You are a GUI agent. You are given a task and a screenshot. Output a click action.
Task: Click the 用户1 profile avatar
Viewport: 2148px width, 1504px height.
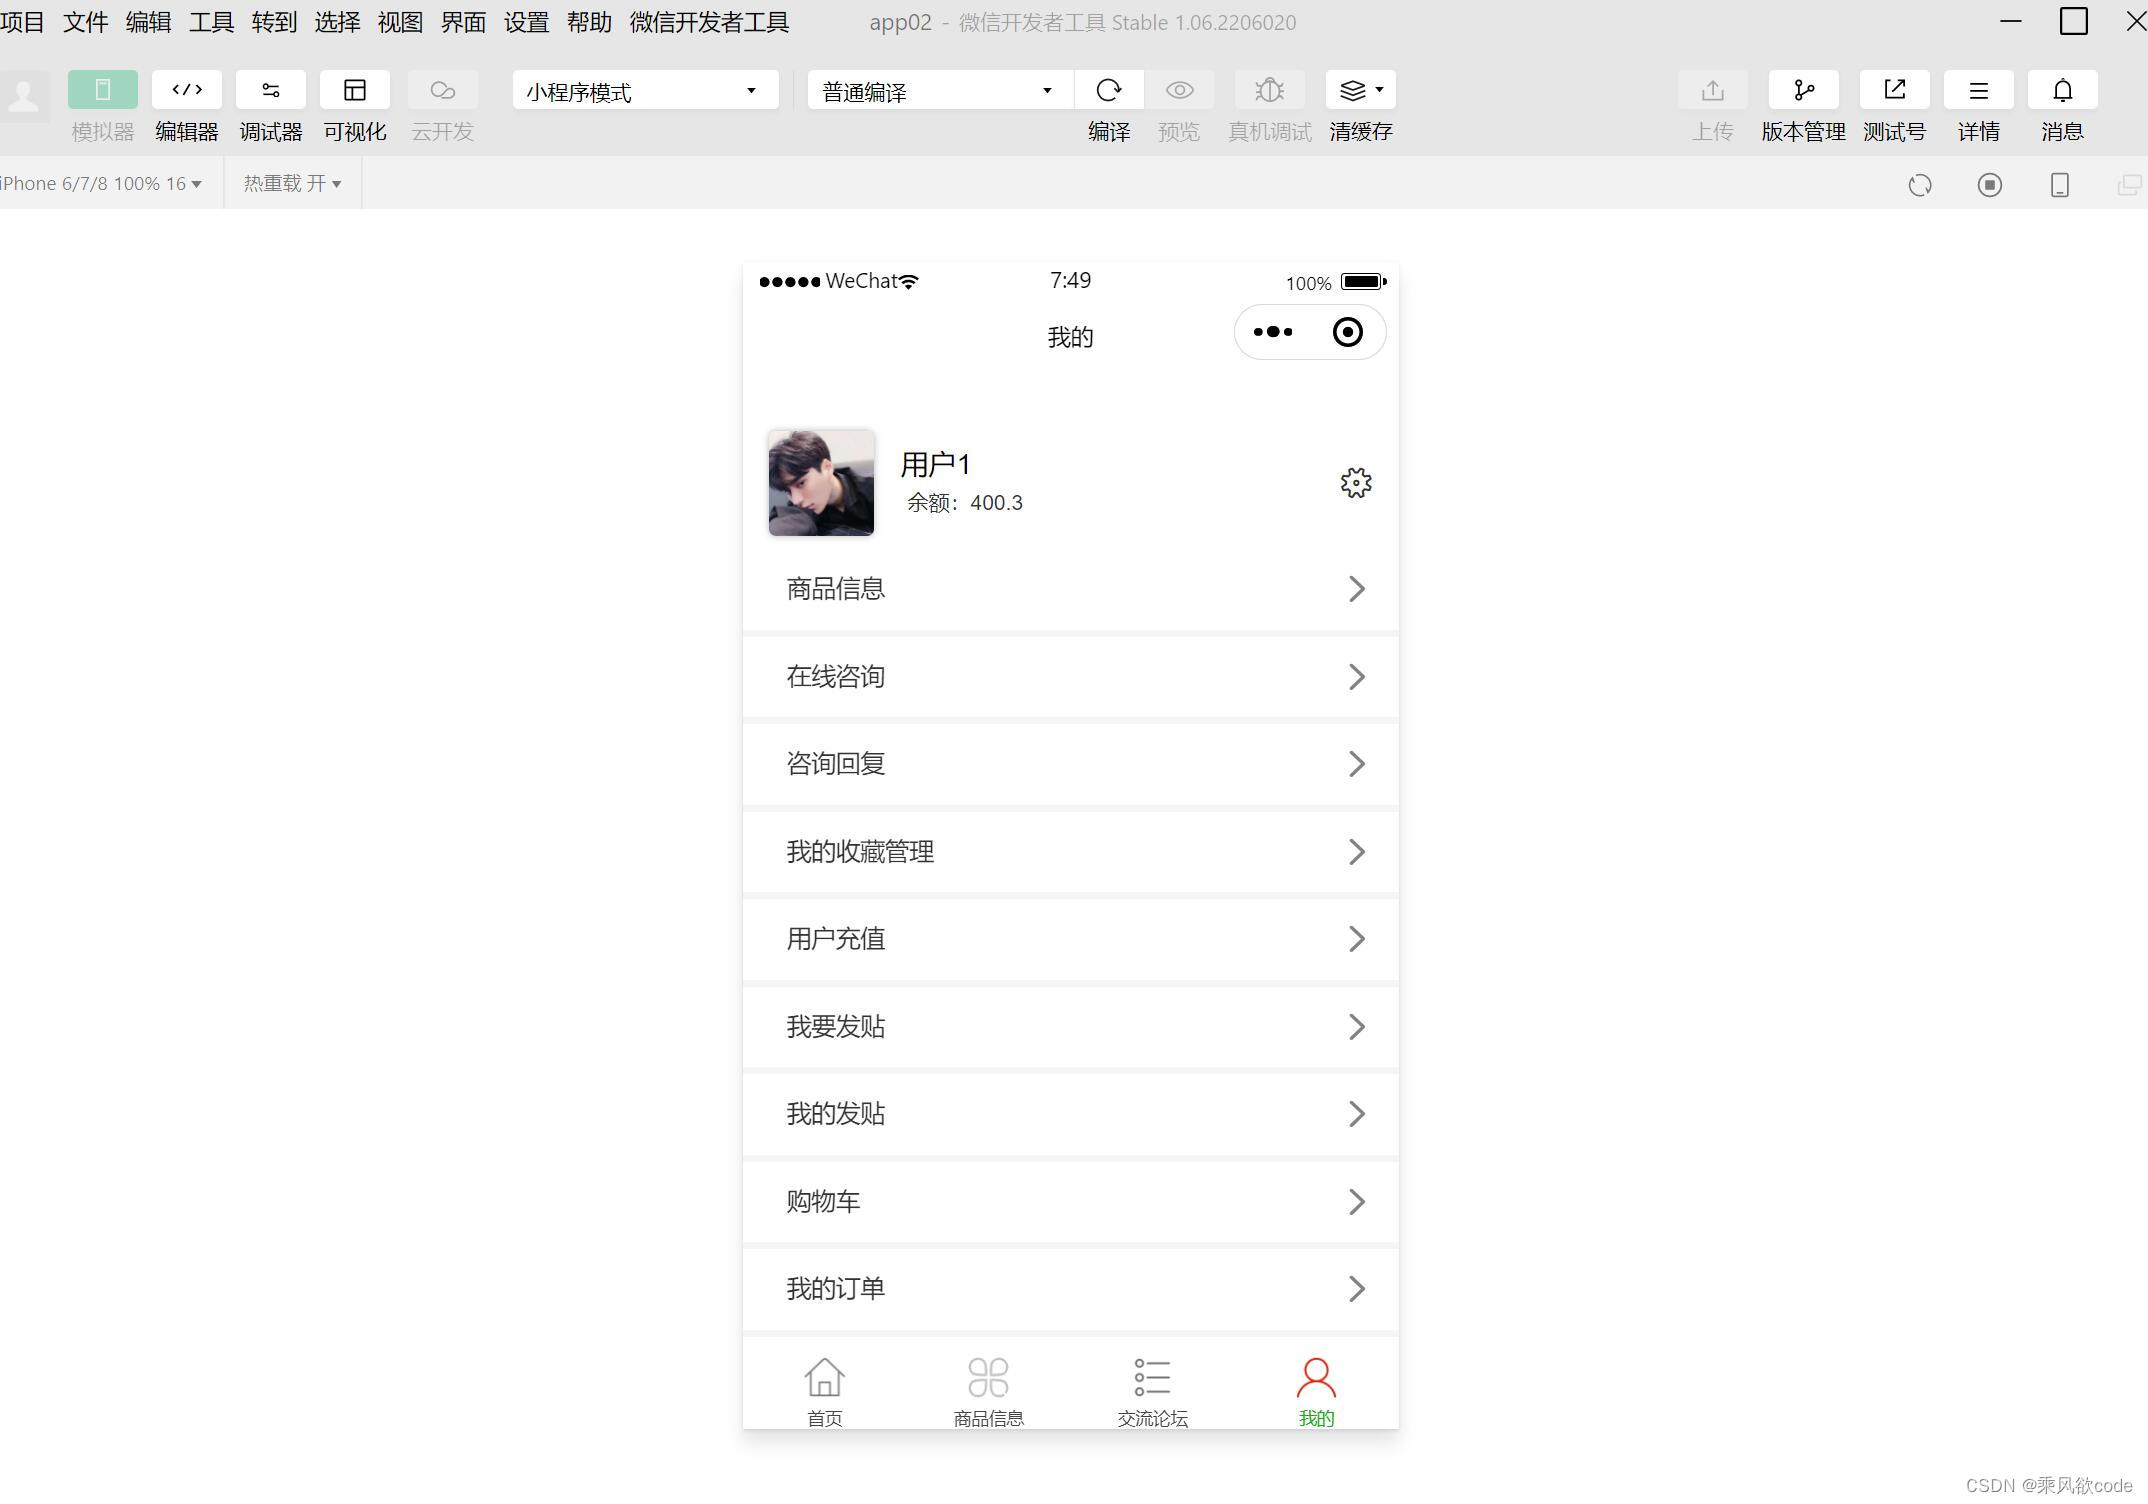tap(820, 483)
